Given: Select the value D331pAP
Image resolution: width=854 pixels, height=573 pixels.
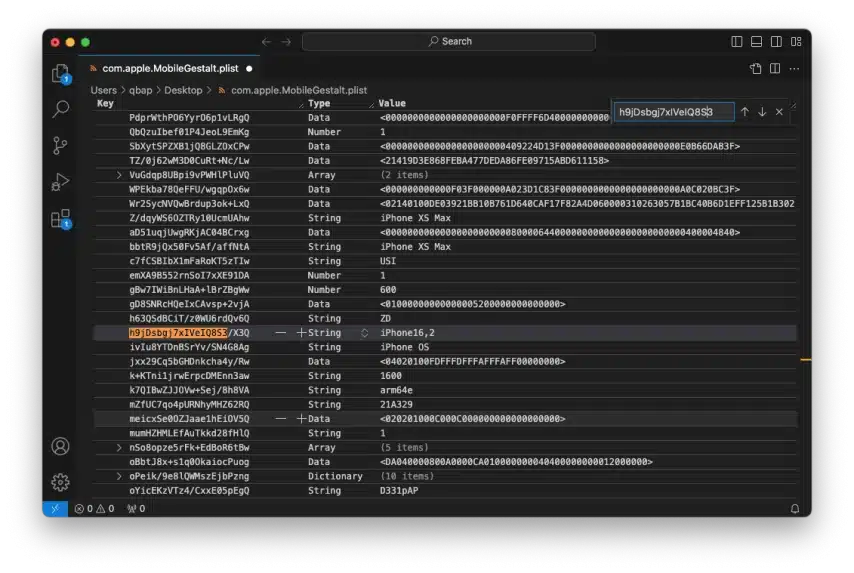Looking at the screenshot, I should click(x=399, y=490).
